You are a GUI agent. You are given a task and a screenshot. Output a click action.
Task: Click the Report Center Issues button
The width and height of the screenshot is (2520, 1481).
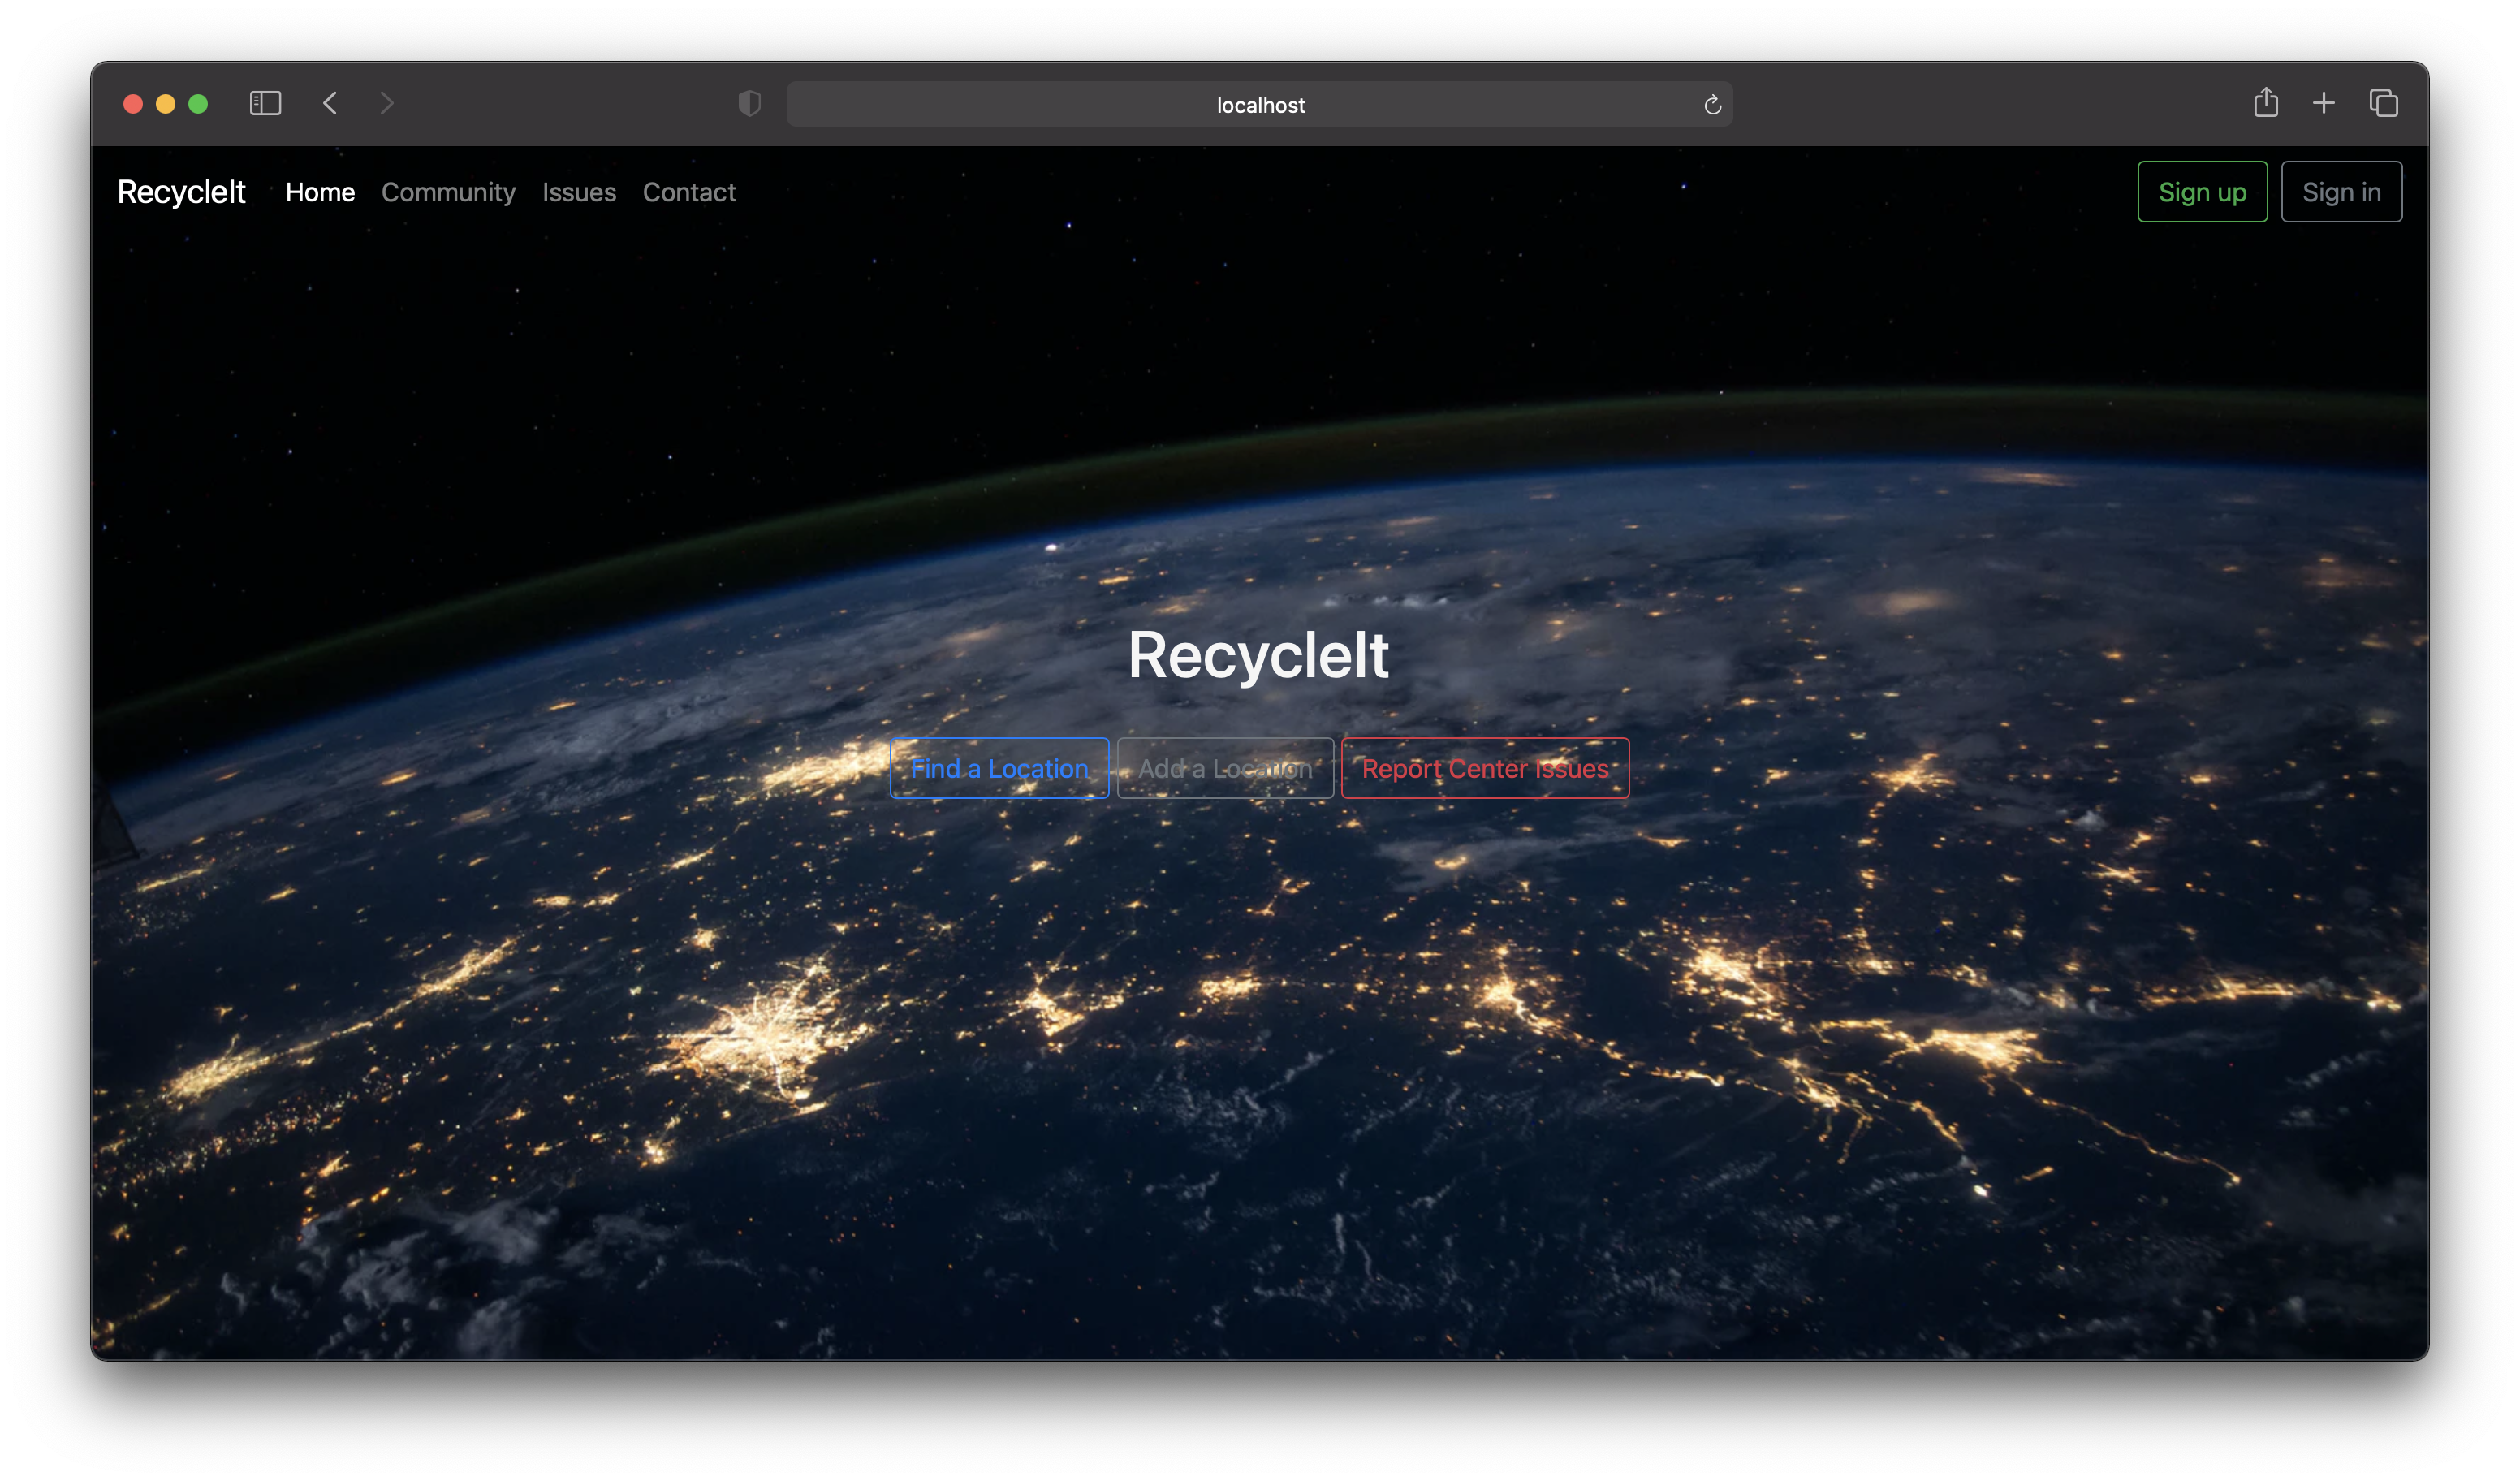click(x=1485, y=768)
